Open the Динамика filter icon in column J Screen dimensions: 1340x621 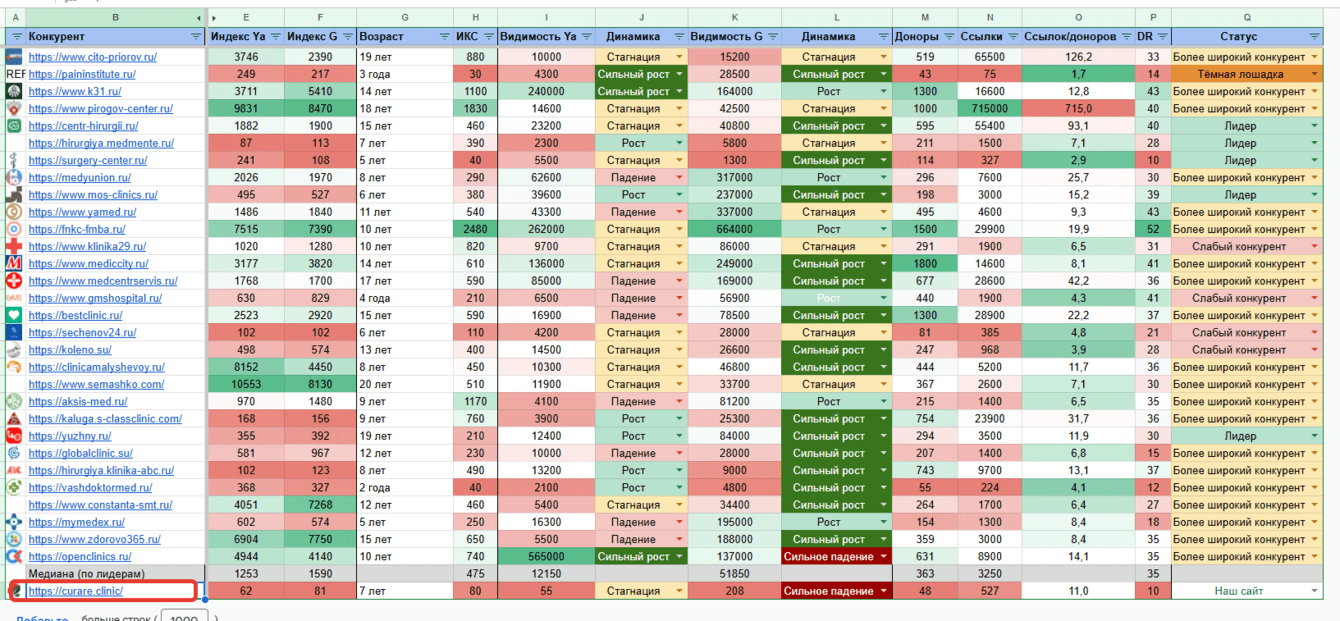tap(679, 36)
